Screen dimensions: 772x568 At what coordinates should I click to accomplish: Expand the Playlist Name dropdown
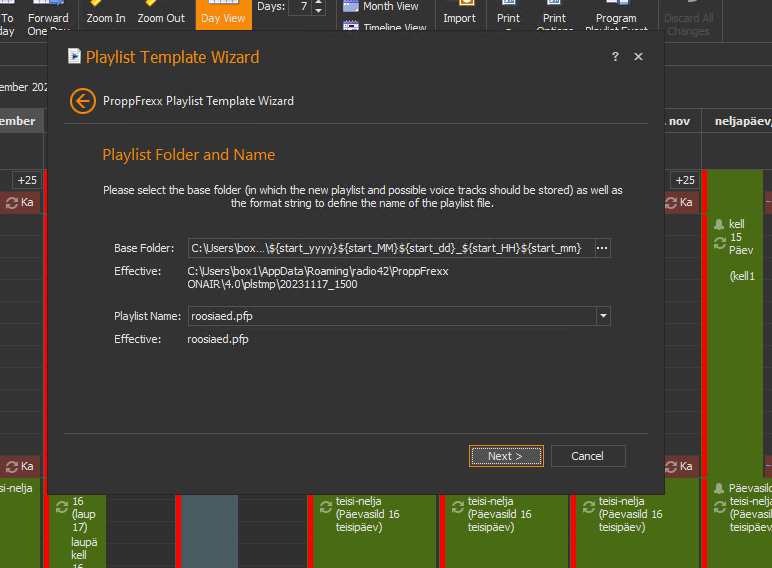tap(602, 316)
